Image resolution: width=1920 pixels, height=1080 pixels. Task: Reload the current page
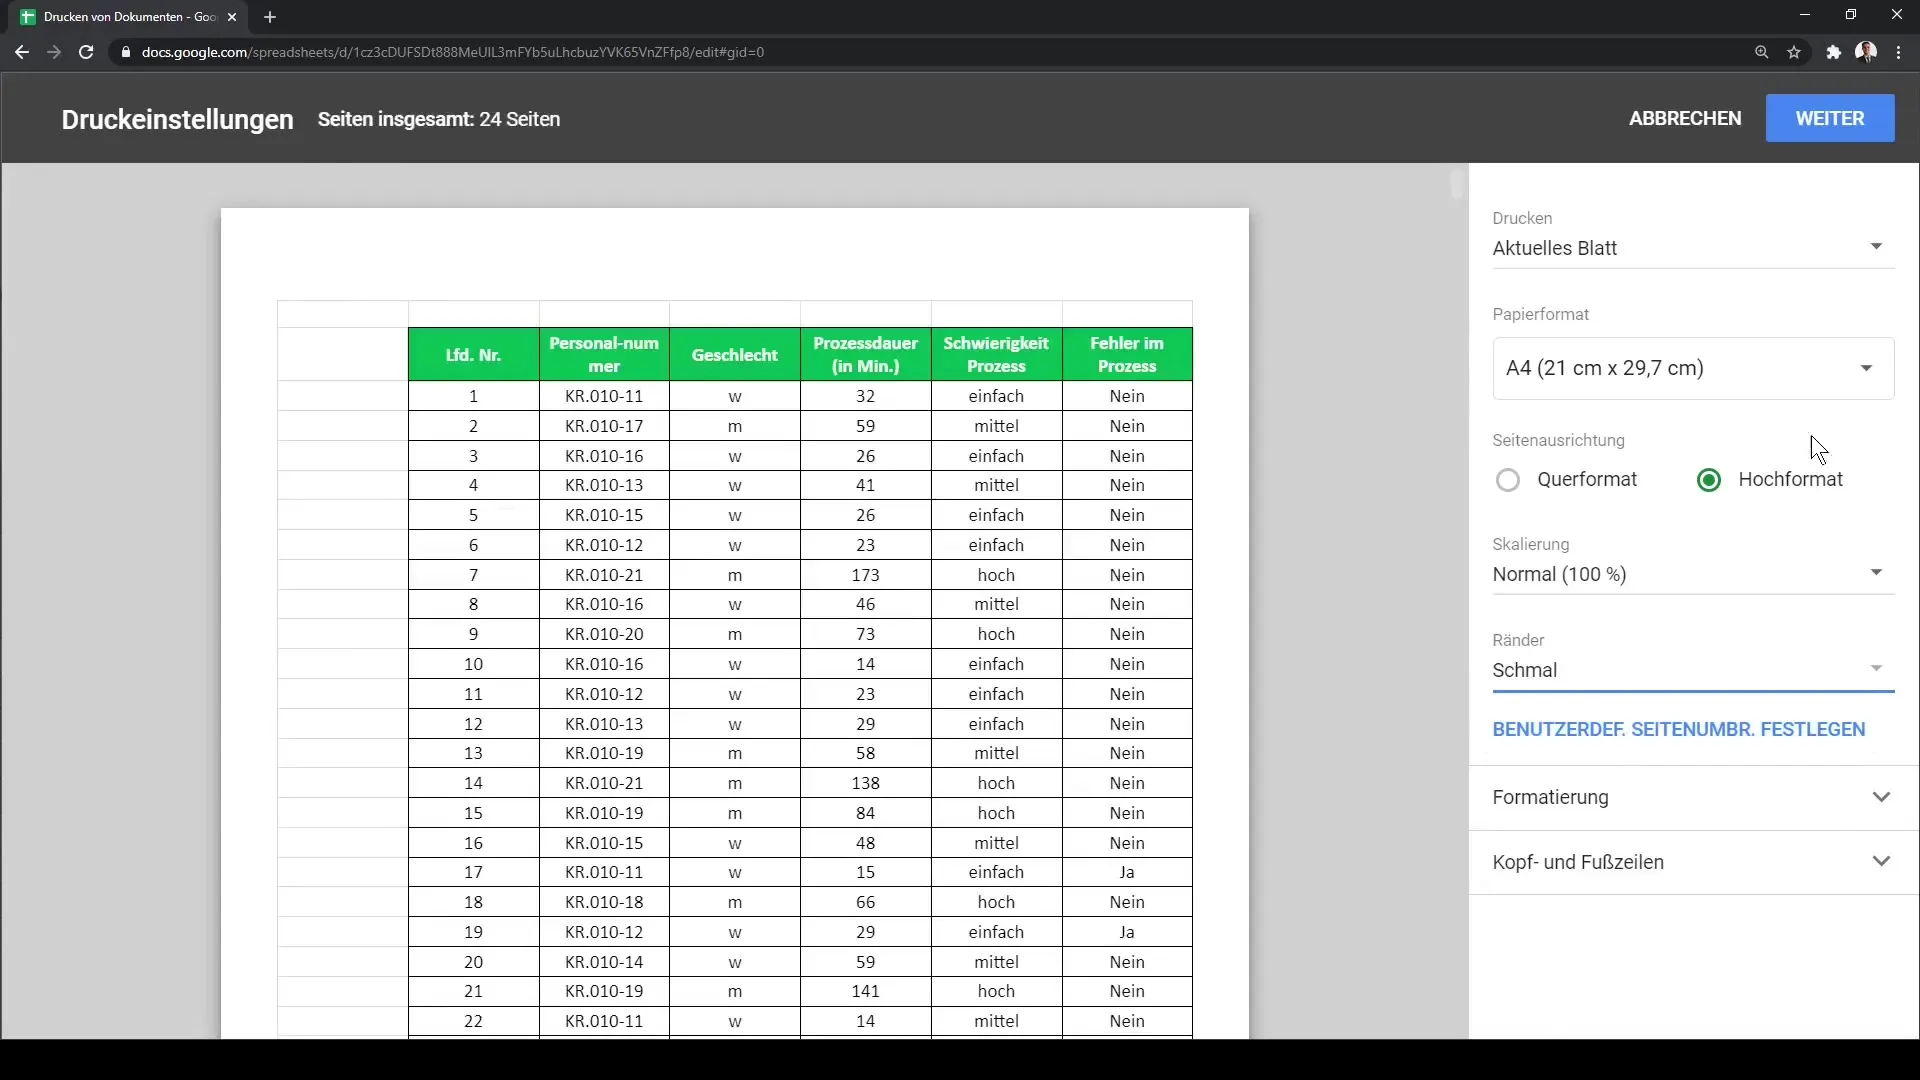(86, 52)
